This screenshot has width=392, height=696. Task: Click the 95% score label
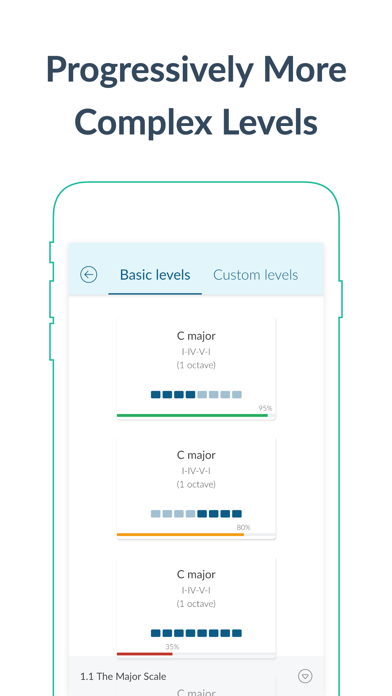click(x=265, y=408)
